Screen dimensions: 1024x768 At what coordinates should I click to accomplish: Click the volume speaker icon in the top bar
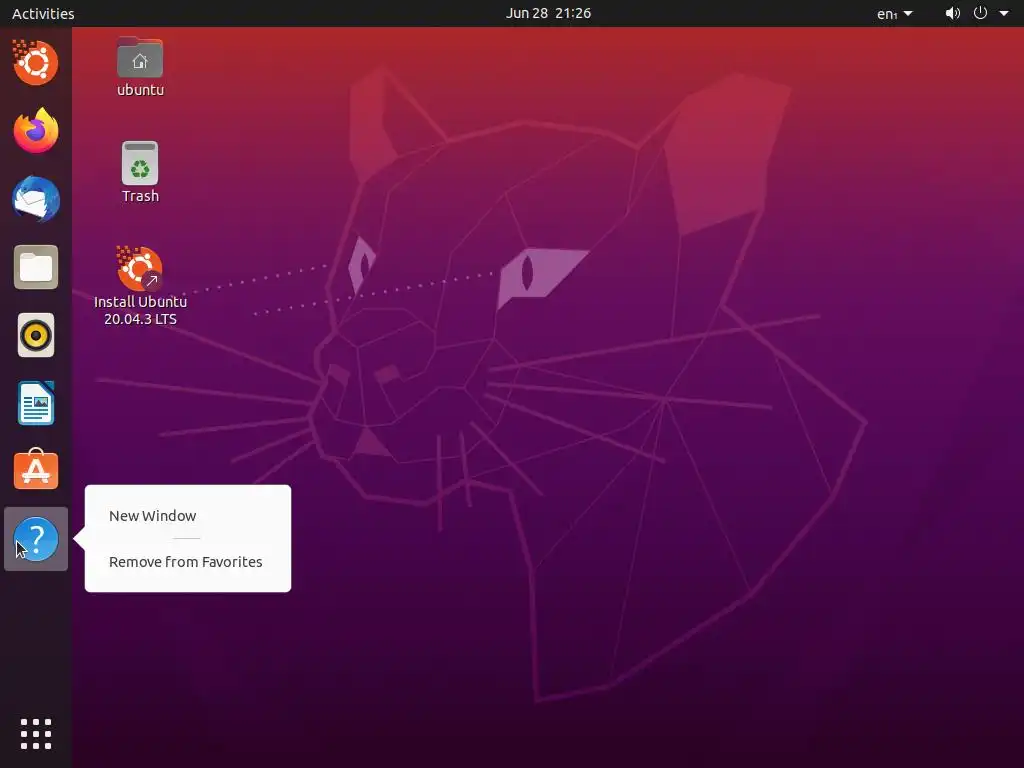click(x=953, y=13)
